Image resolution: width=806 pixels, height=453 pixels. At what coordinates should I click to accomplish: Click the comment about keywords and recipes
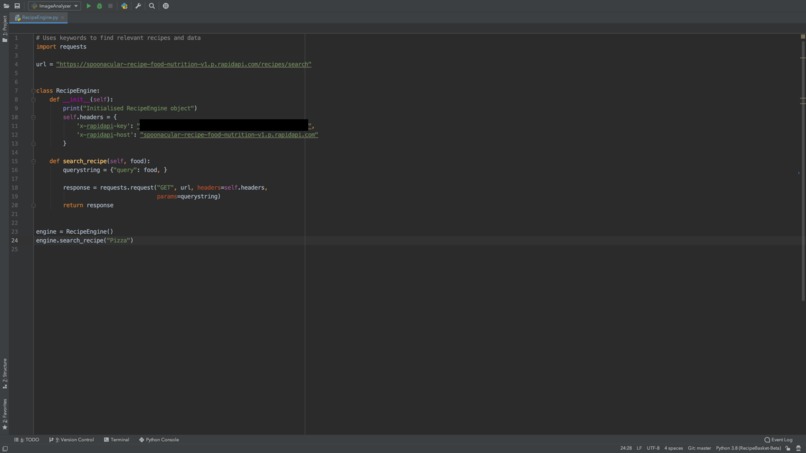118,38
